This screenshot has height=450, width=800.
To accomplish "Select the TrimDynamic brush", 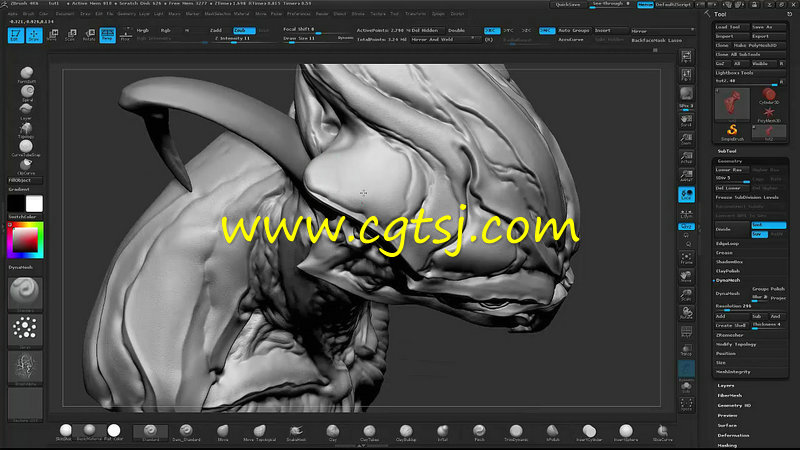I will pyautogui.click(x=516, y=432).
